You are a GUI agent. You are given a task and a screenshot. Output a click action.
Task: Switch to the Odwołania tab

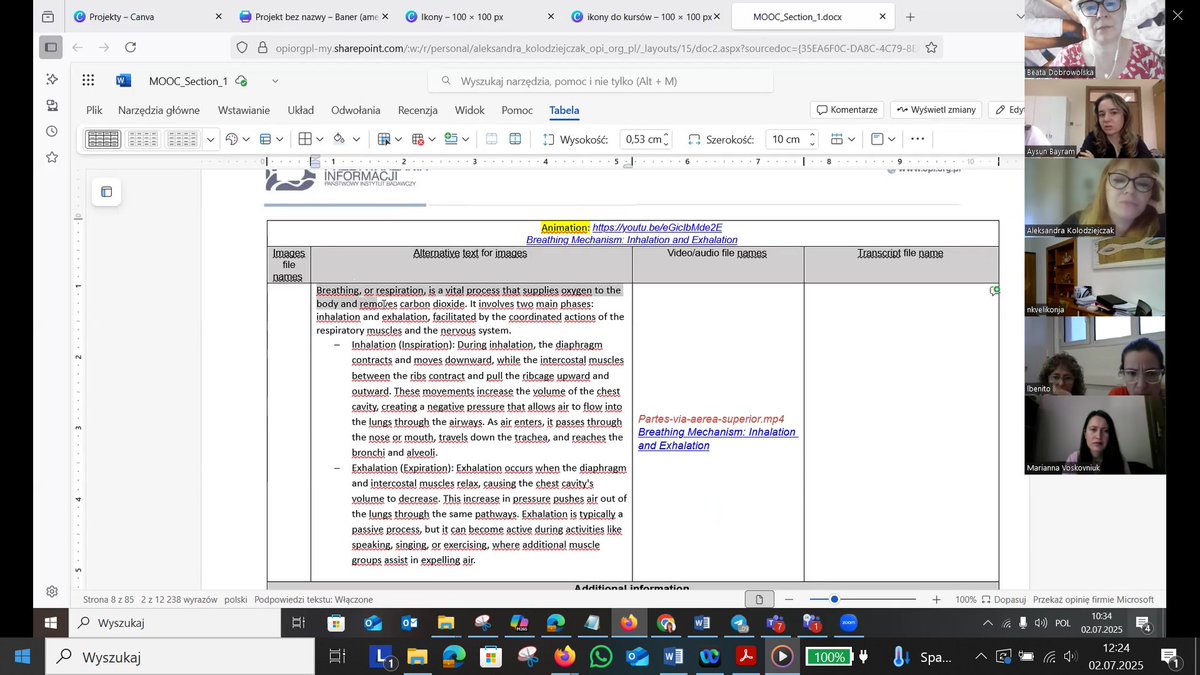356,110
